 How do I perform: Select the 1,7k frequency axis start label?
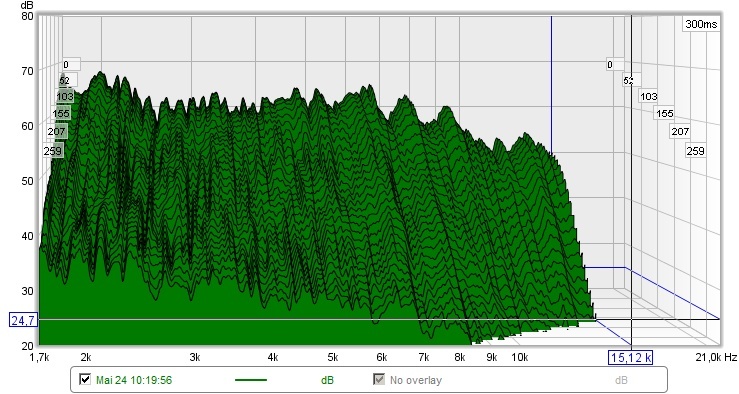pos(39,357)
